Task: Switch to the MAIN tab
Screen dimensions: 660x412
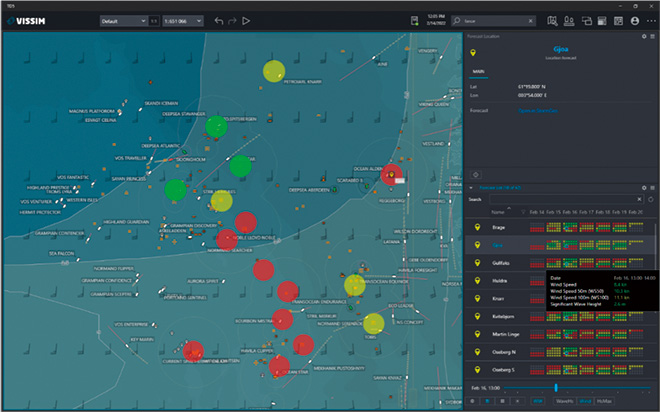Action: coord(478,72)
